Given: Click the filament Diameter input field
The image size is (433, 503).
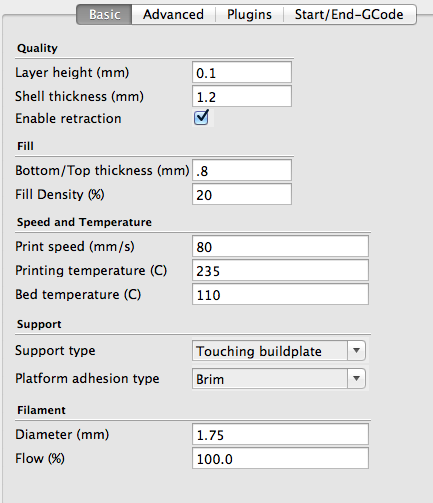Looking at the screenshot, I should tap(280, 434).
